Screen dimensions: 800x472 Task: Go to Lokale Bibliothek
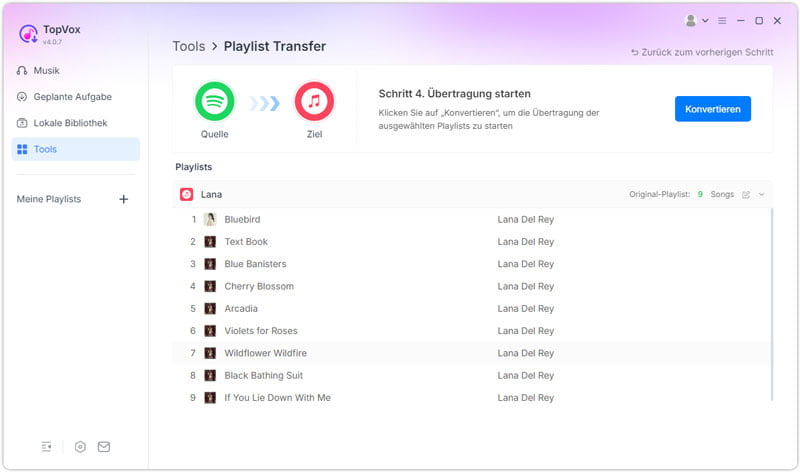pos(76,123)
